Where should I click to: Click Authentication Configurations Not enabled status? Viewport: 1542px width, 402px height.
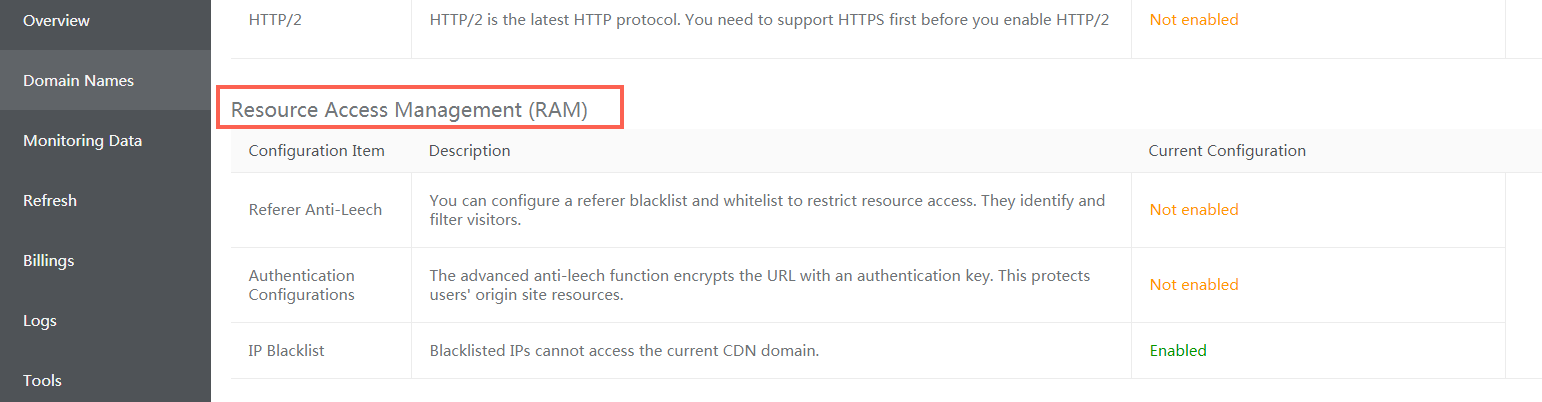coord(1193,285)
